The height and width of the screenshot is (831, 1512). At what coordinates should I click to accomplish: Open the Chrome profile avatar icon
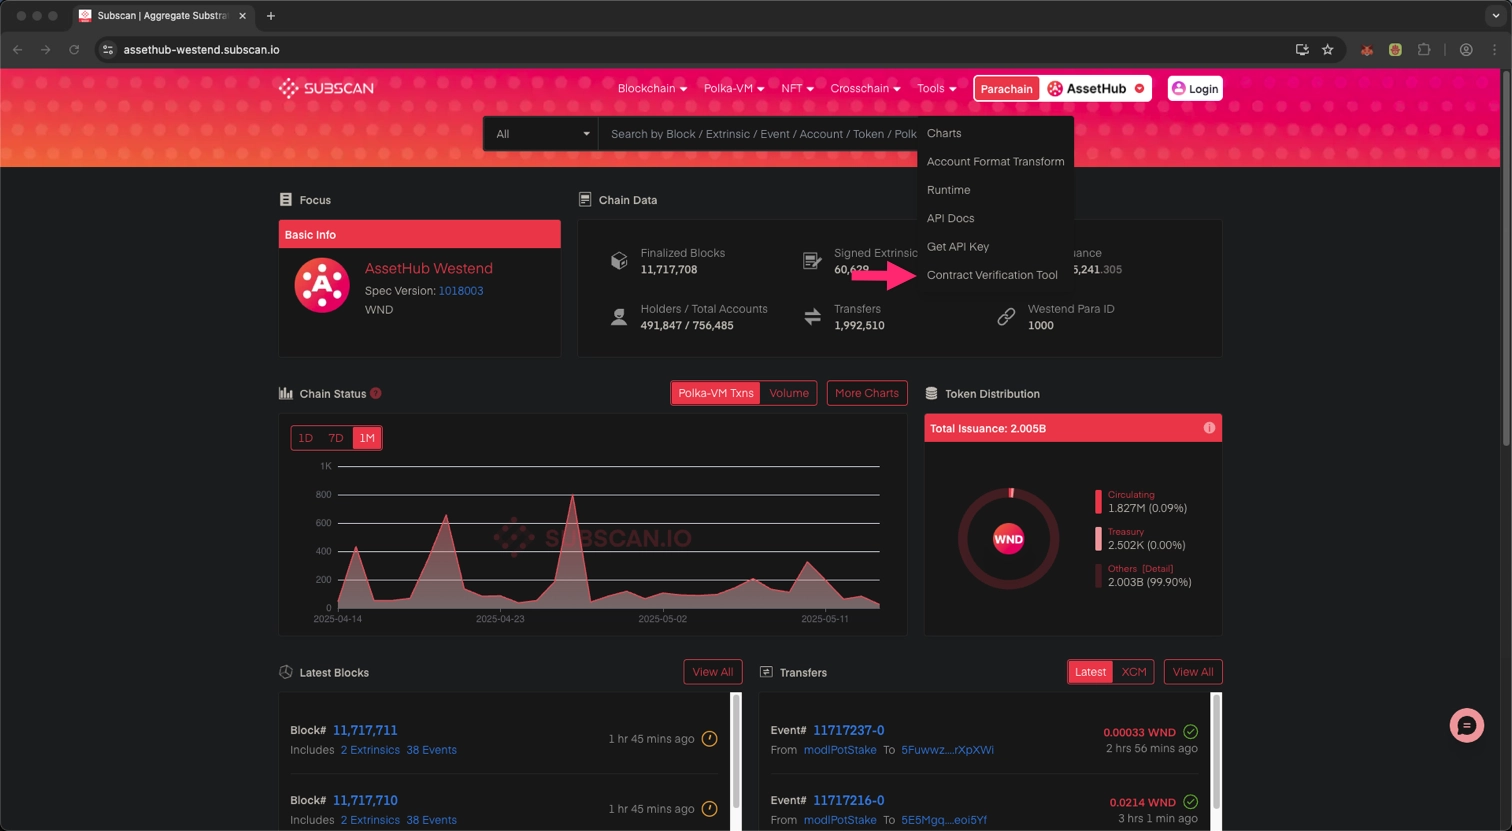point(1466,49)
